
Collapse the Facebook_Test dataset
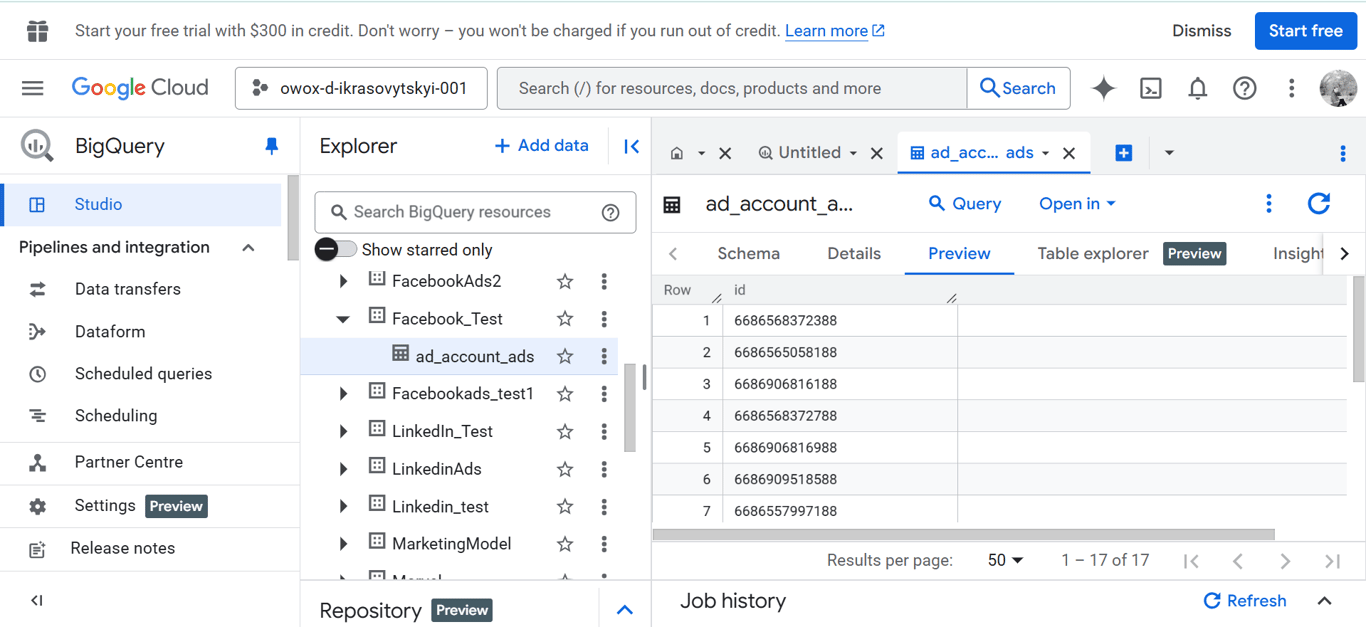(x=343, y=319)
